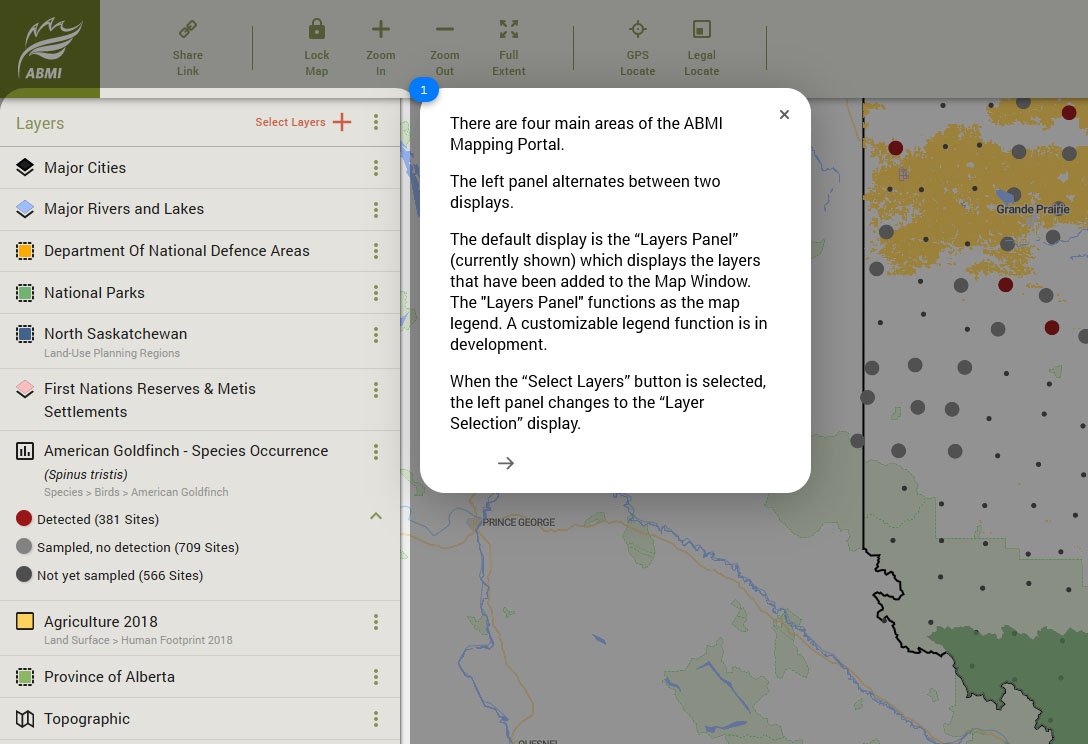This screenshot has height=744, width=1088.
Task: Go to the next tutorial step
Action: tap(506, 463)
